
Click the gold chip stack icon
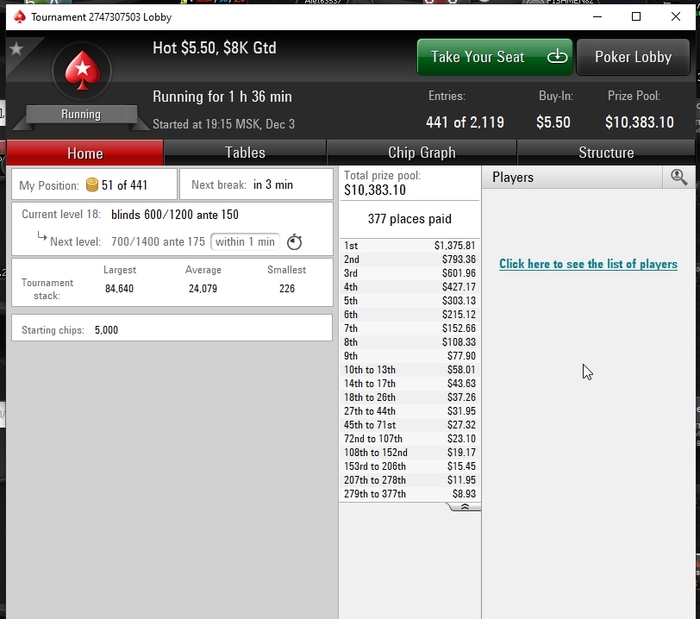(92, 185)
